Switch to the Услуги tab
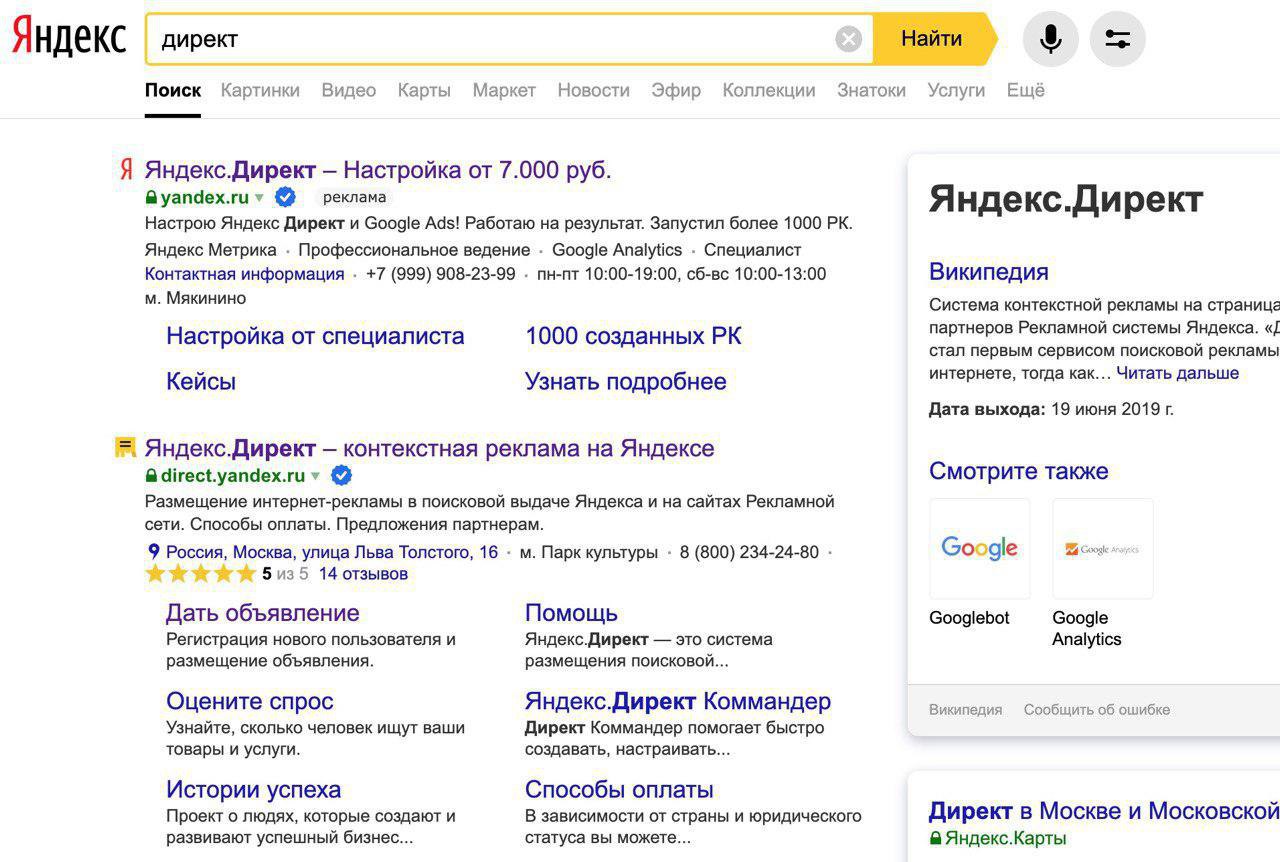Image resolution: width=1280 pixels, height=862 pixels. pyautogui.click(x=956, y=90)
